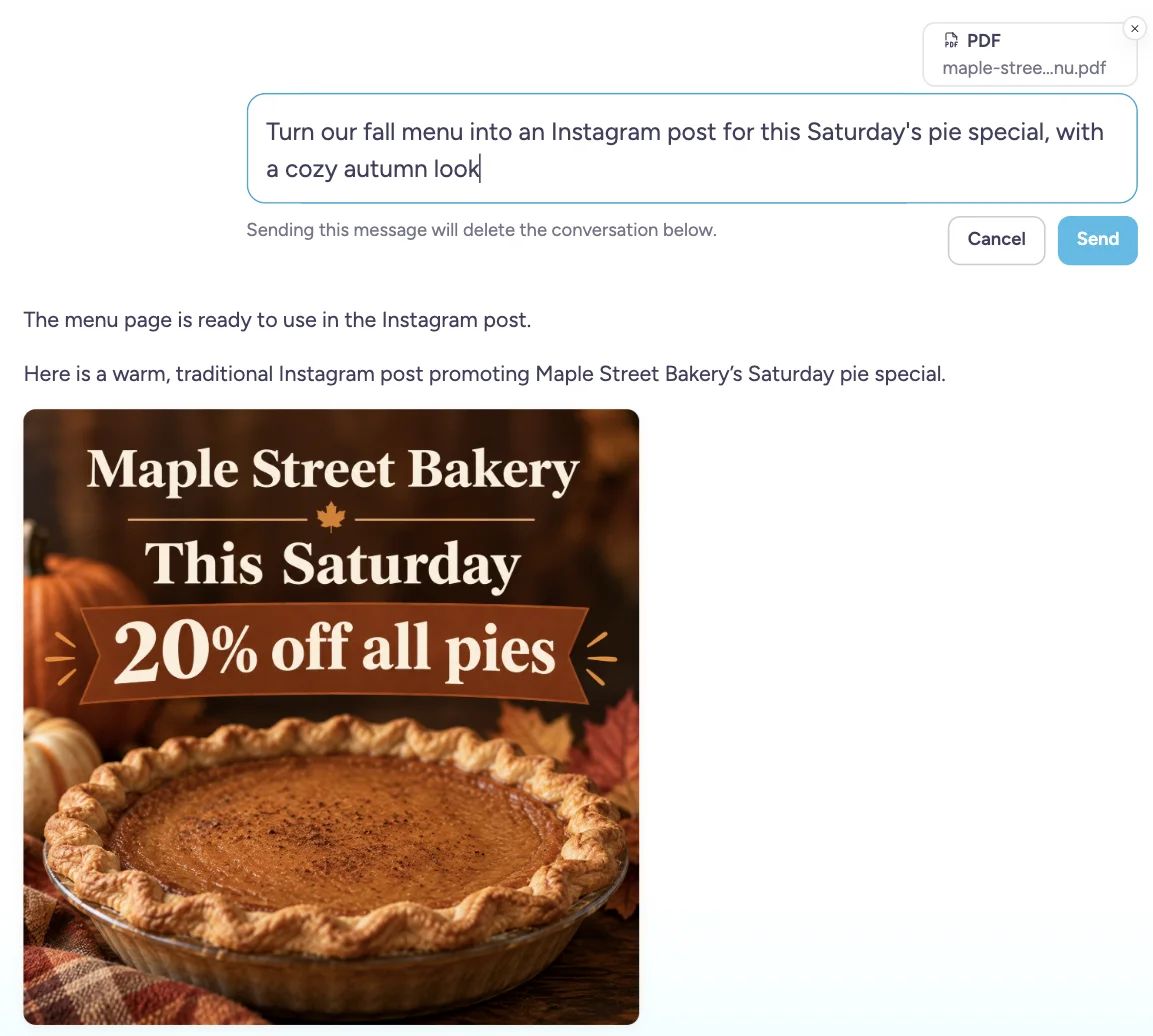Click the bold PDF label on the attachment chip
The width and height of the screenshot is (1153, 1036).
point(983,40)
